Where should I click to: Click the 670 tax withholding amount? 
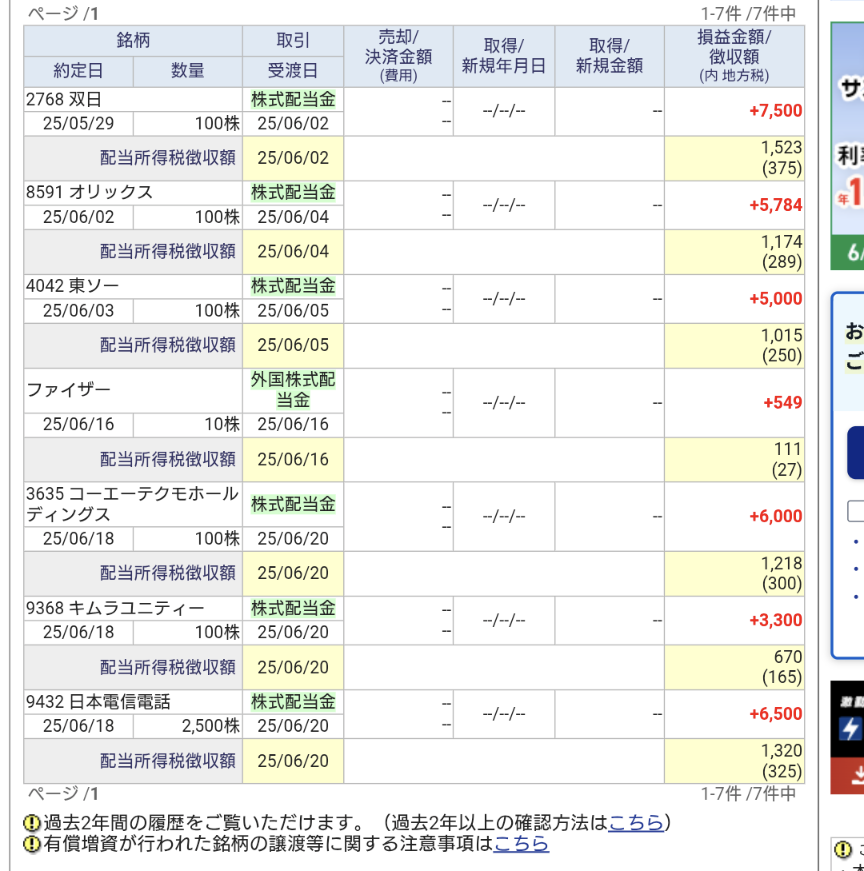[788, 657]
